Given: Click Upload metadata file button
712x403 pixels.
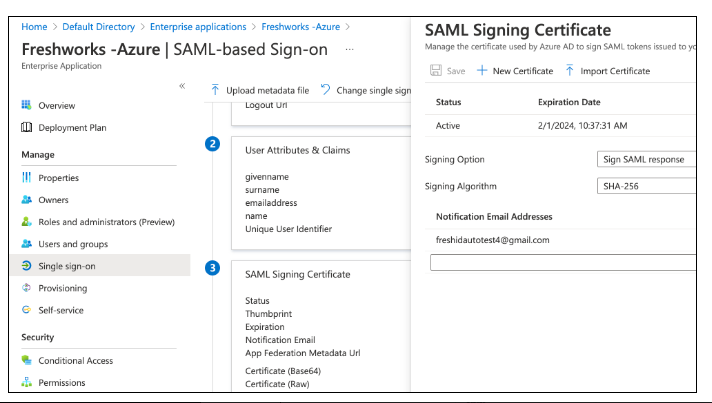Looking at the screenshot, I should (260, 90).
